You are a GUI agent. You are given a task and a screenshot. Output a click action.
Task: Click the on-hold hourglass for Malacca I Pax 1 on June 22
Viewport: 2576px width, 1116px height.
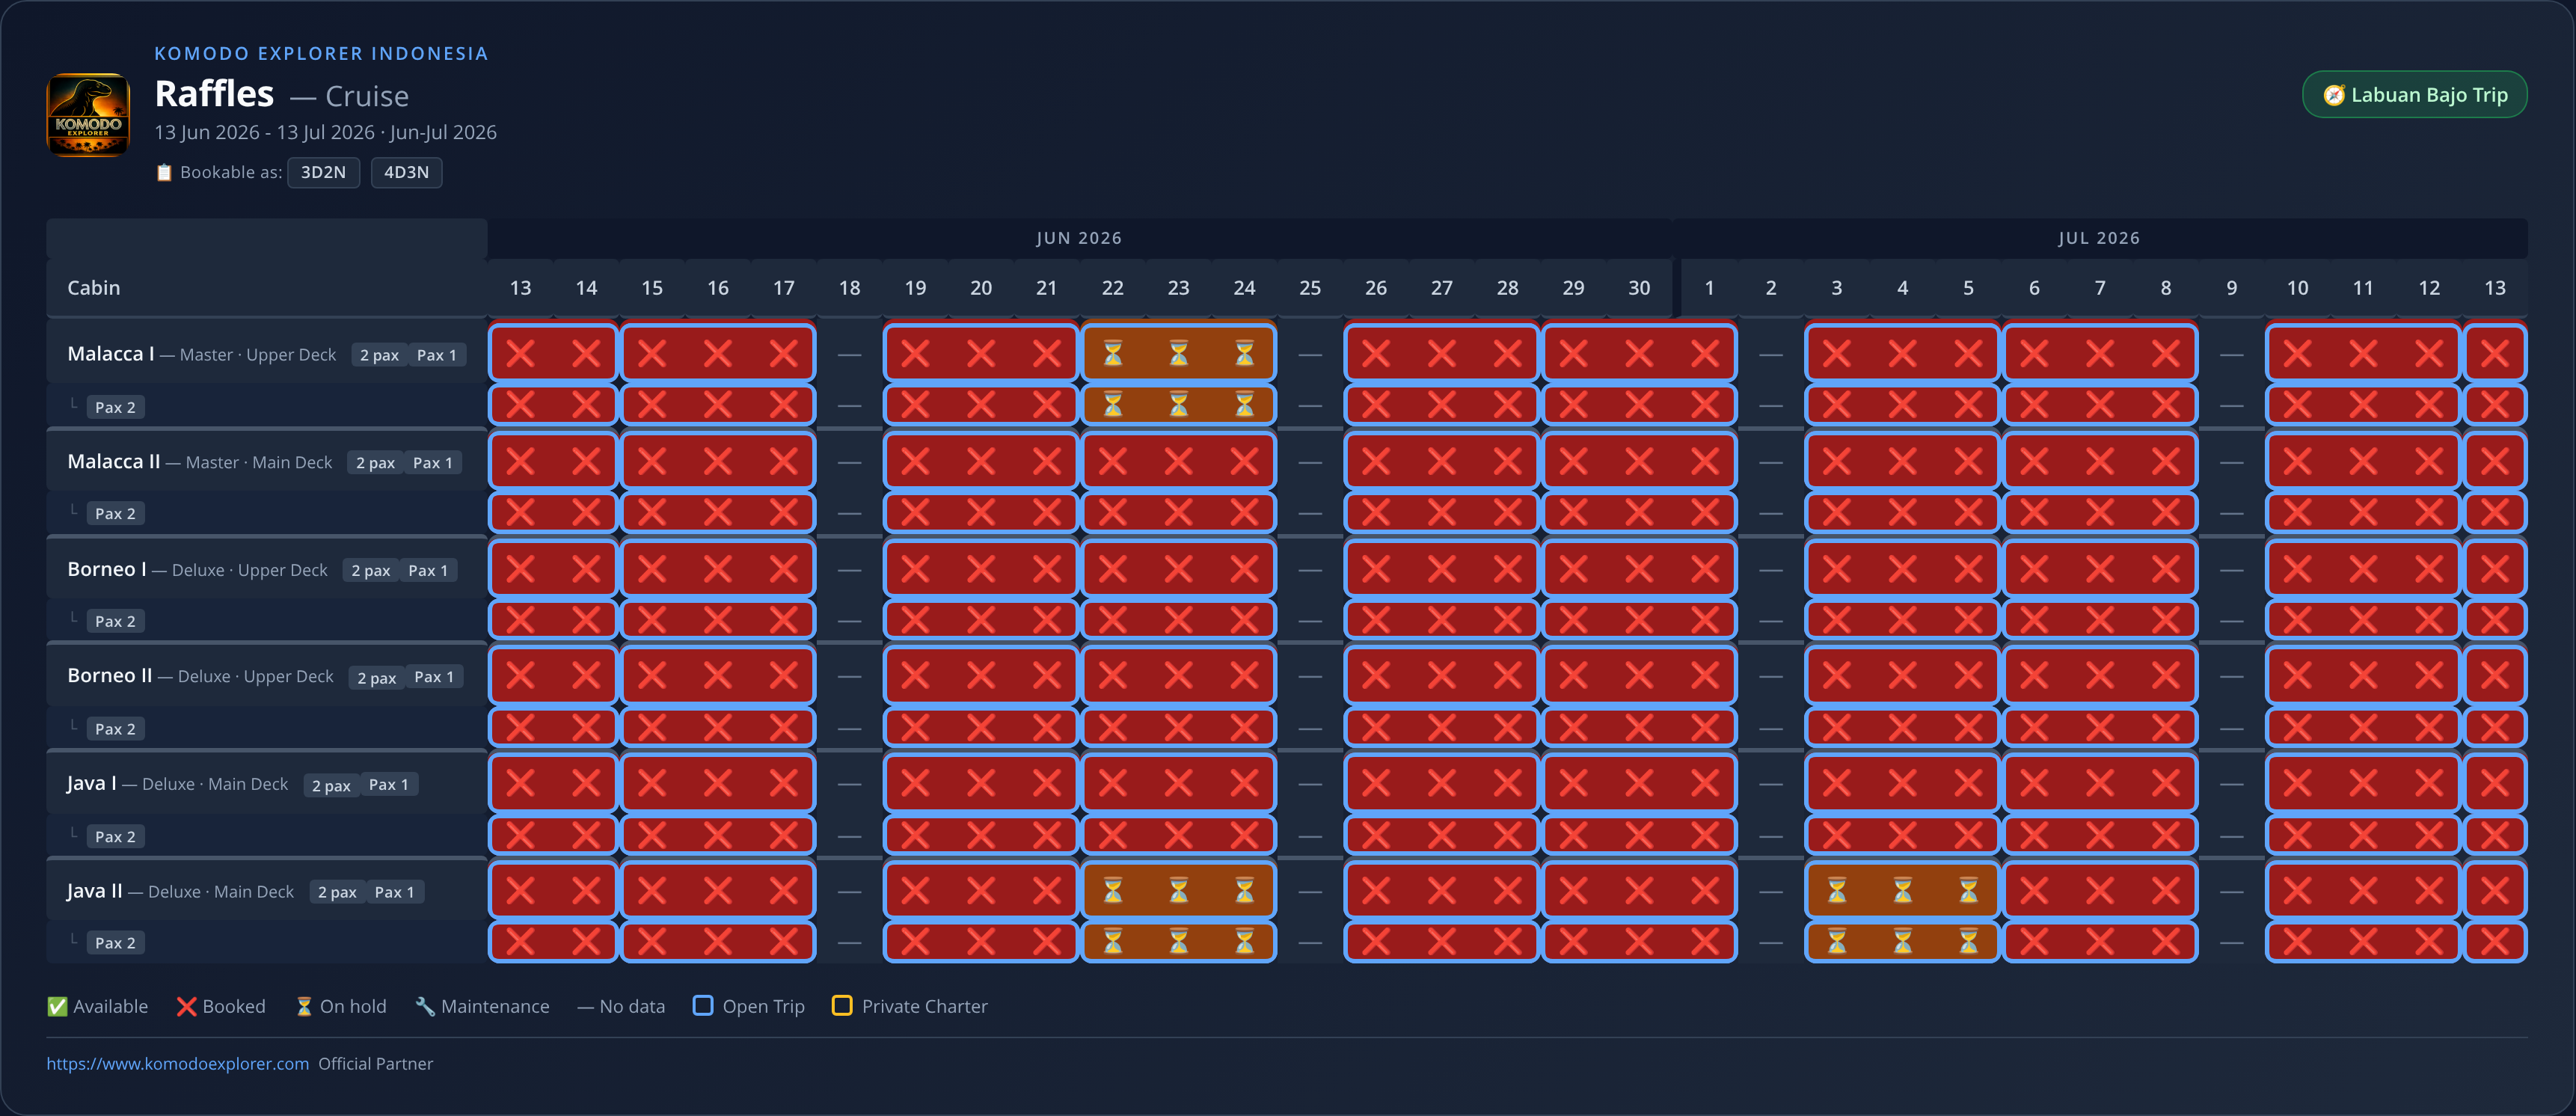[x=1112, y=353]
